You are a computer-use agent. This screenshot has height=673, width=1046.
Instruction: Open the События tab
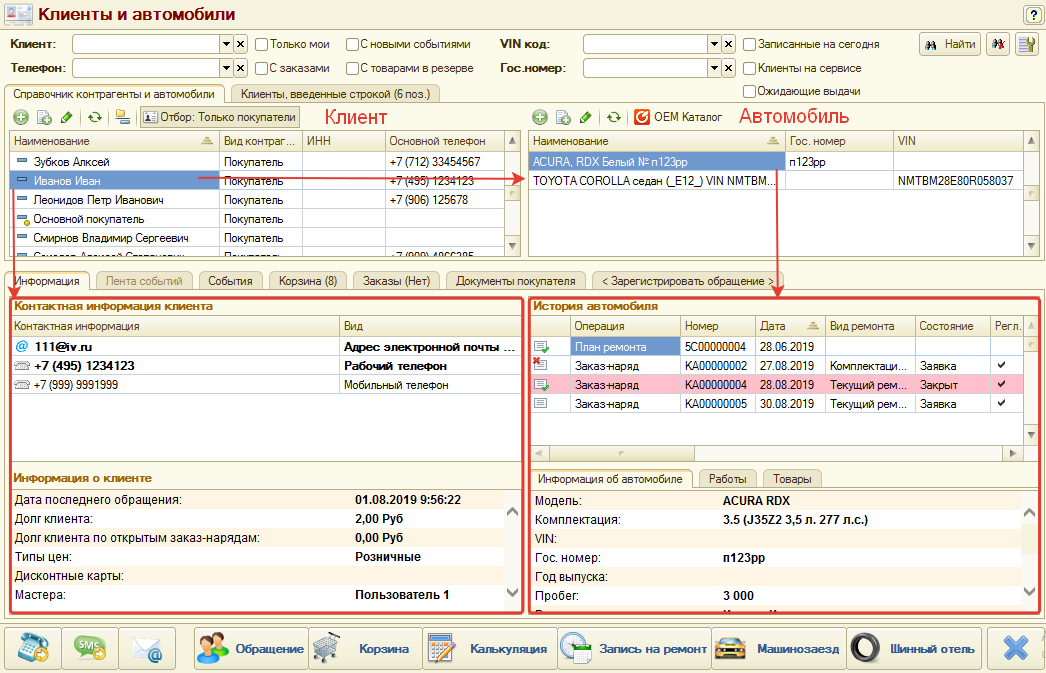pos(230,281)
